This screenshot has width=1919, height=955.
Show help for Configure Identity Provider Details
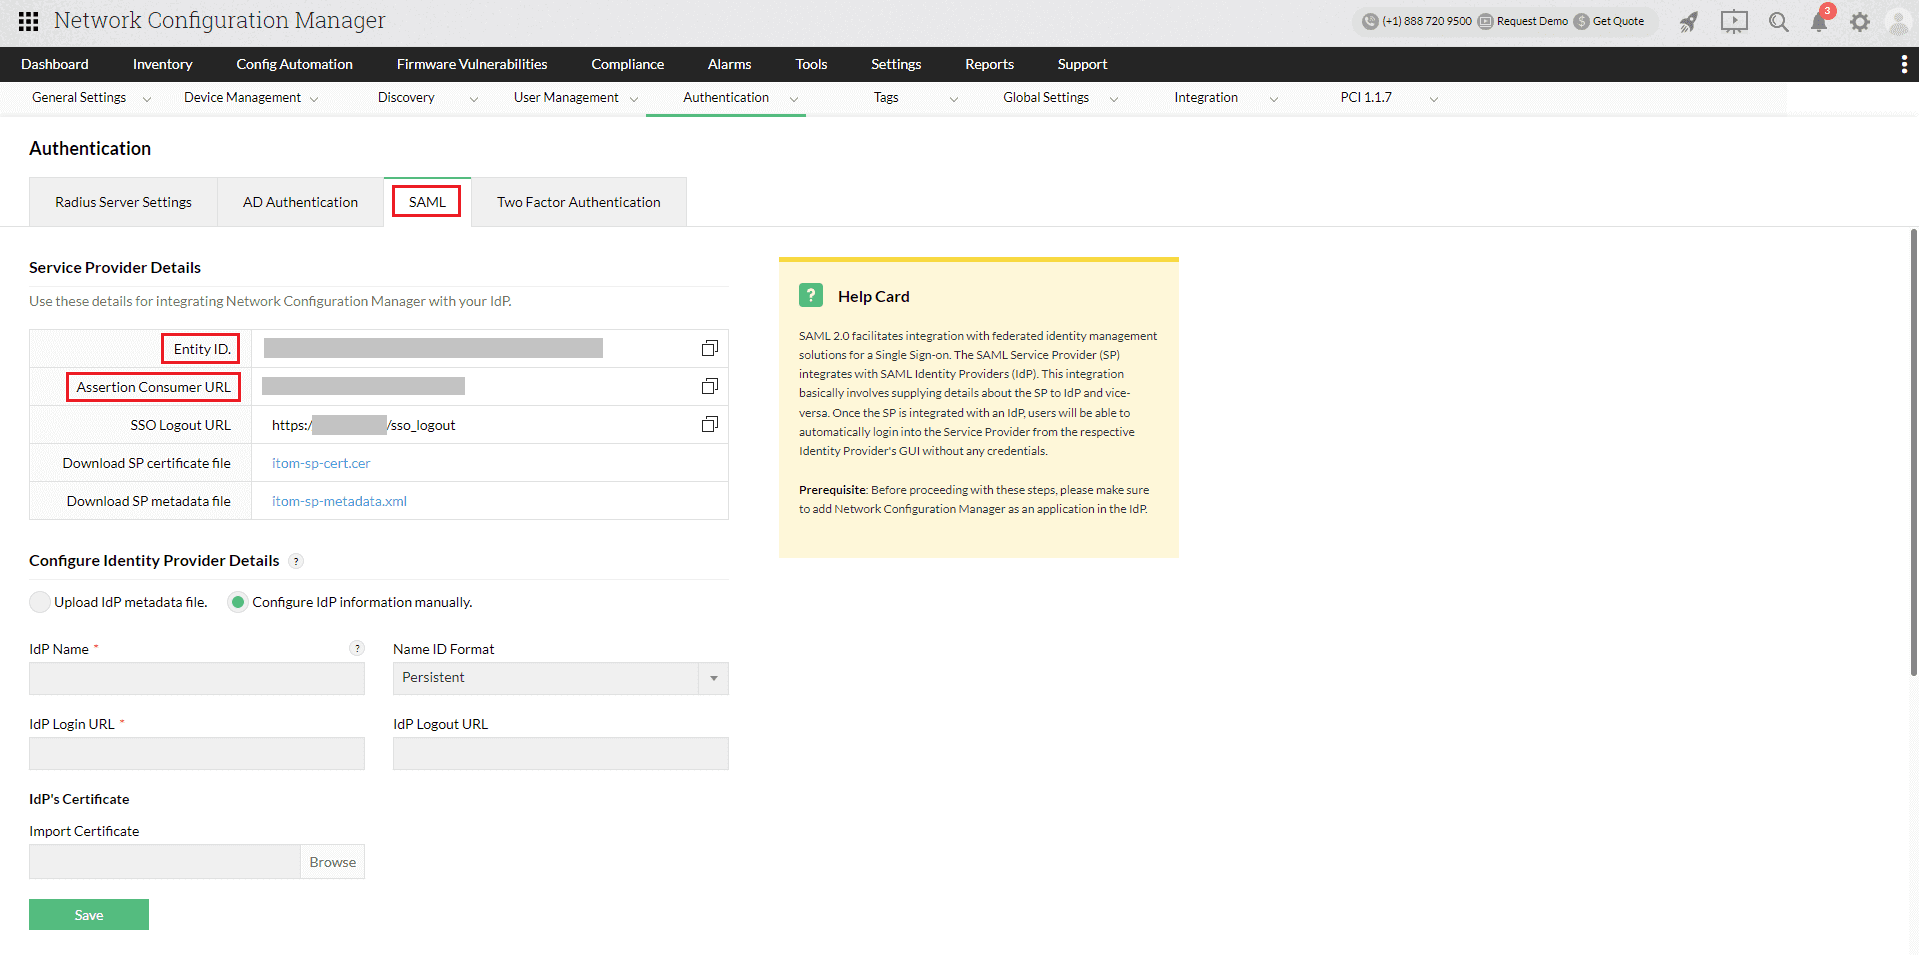pos(296,561)
